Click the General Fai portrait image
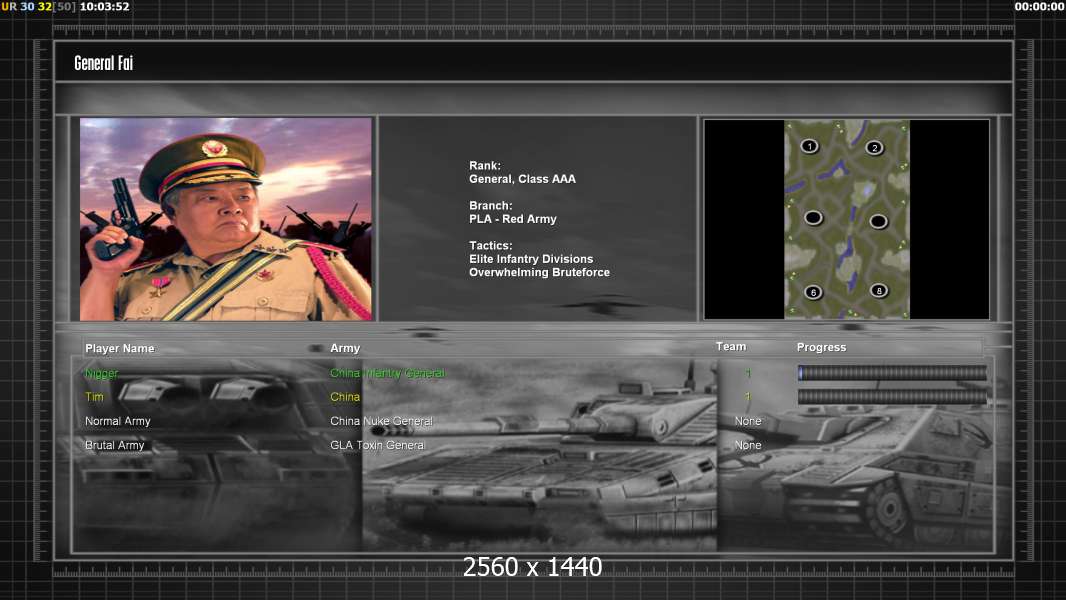 click(226, 219)
